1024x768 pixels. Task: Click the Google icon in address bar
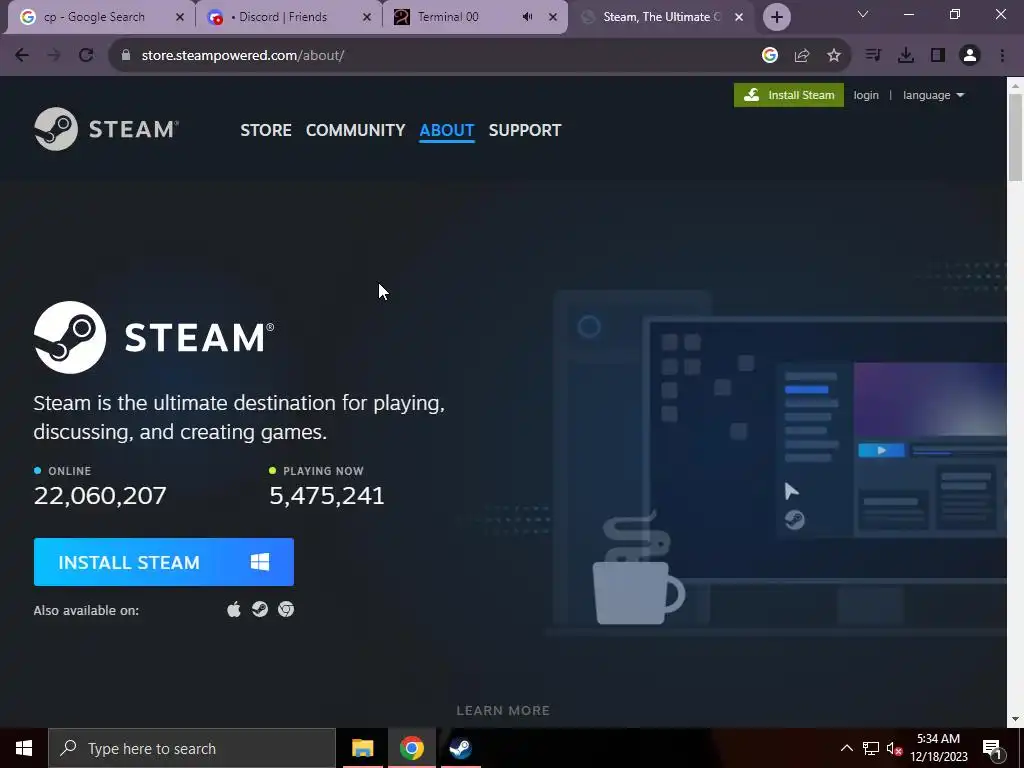point(770,56)
